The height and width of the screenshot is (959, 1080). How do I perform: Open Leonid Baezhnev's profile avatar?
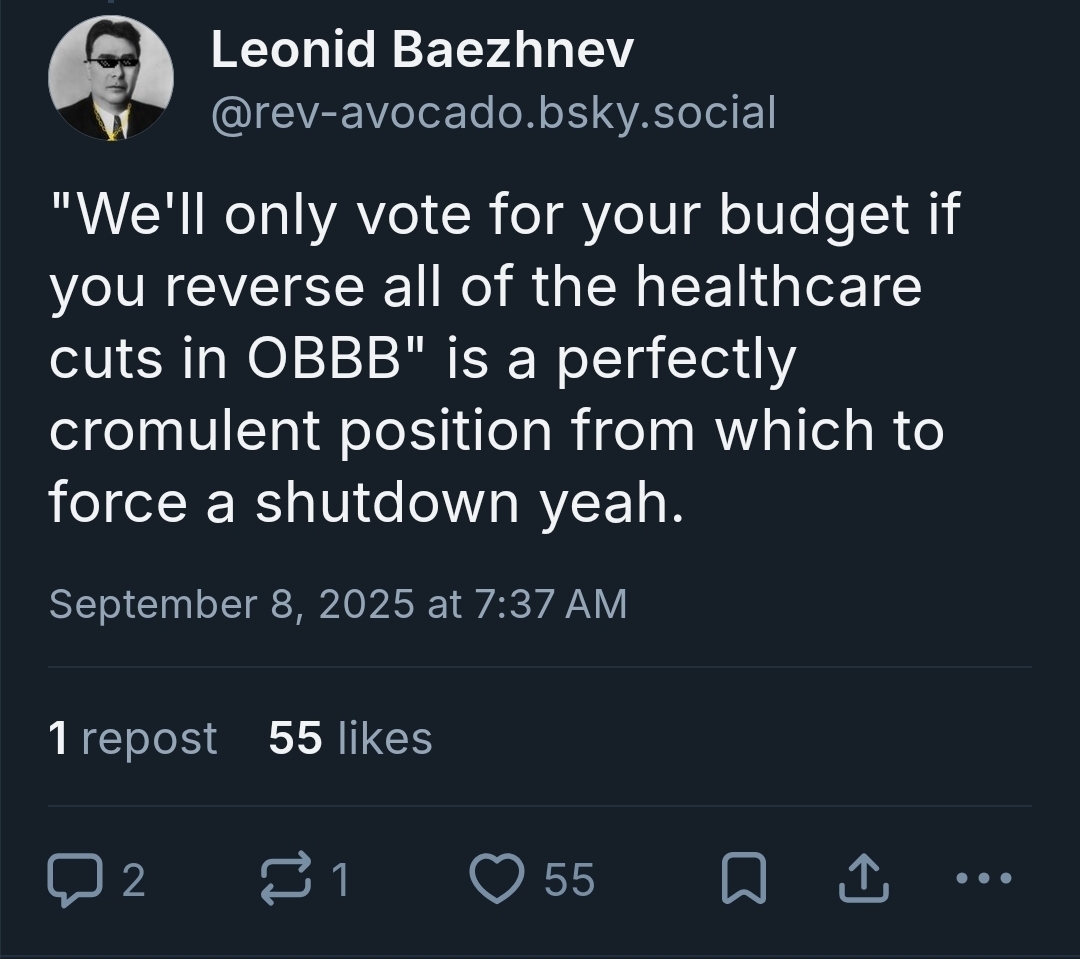pos(111,78)
